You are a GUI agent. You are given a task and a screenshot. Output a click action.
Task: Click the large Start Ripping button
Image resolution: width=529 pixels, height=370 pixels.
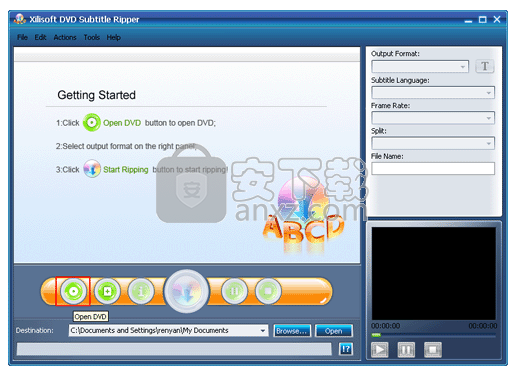tap(186, 291)
